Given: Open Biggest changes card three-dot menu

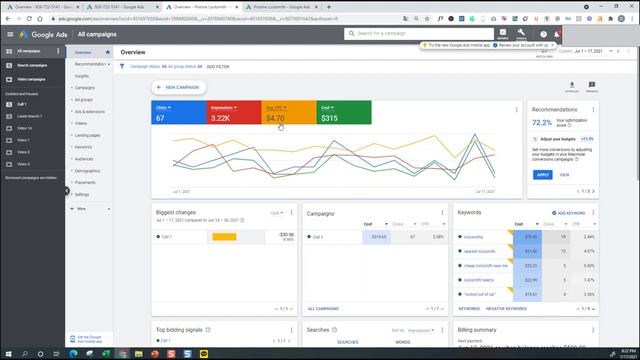Looking at the screenshot, I should tap(291, 213).
